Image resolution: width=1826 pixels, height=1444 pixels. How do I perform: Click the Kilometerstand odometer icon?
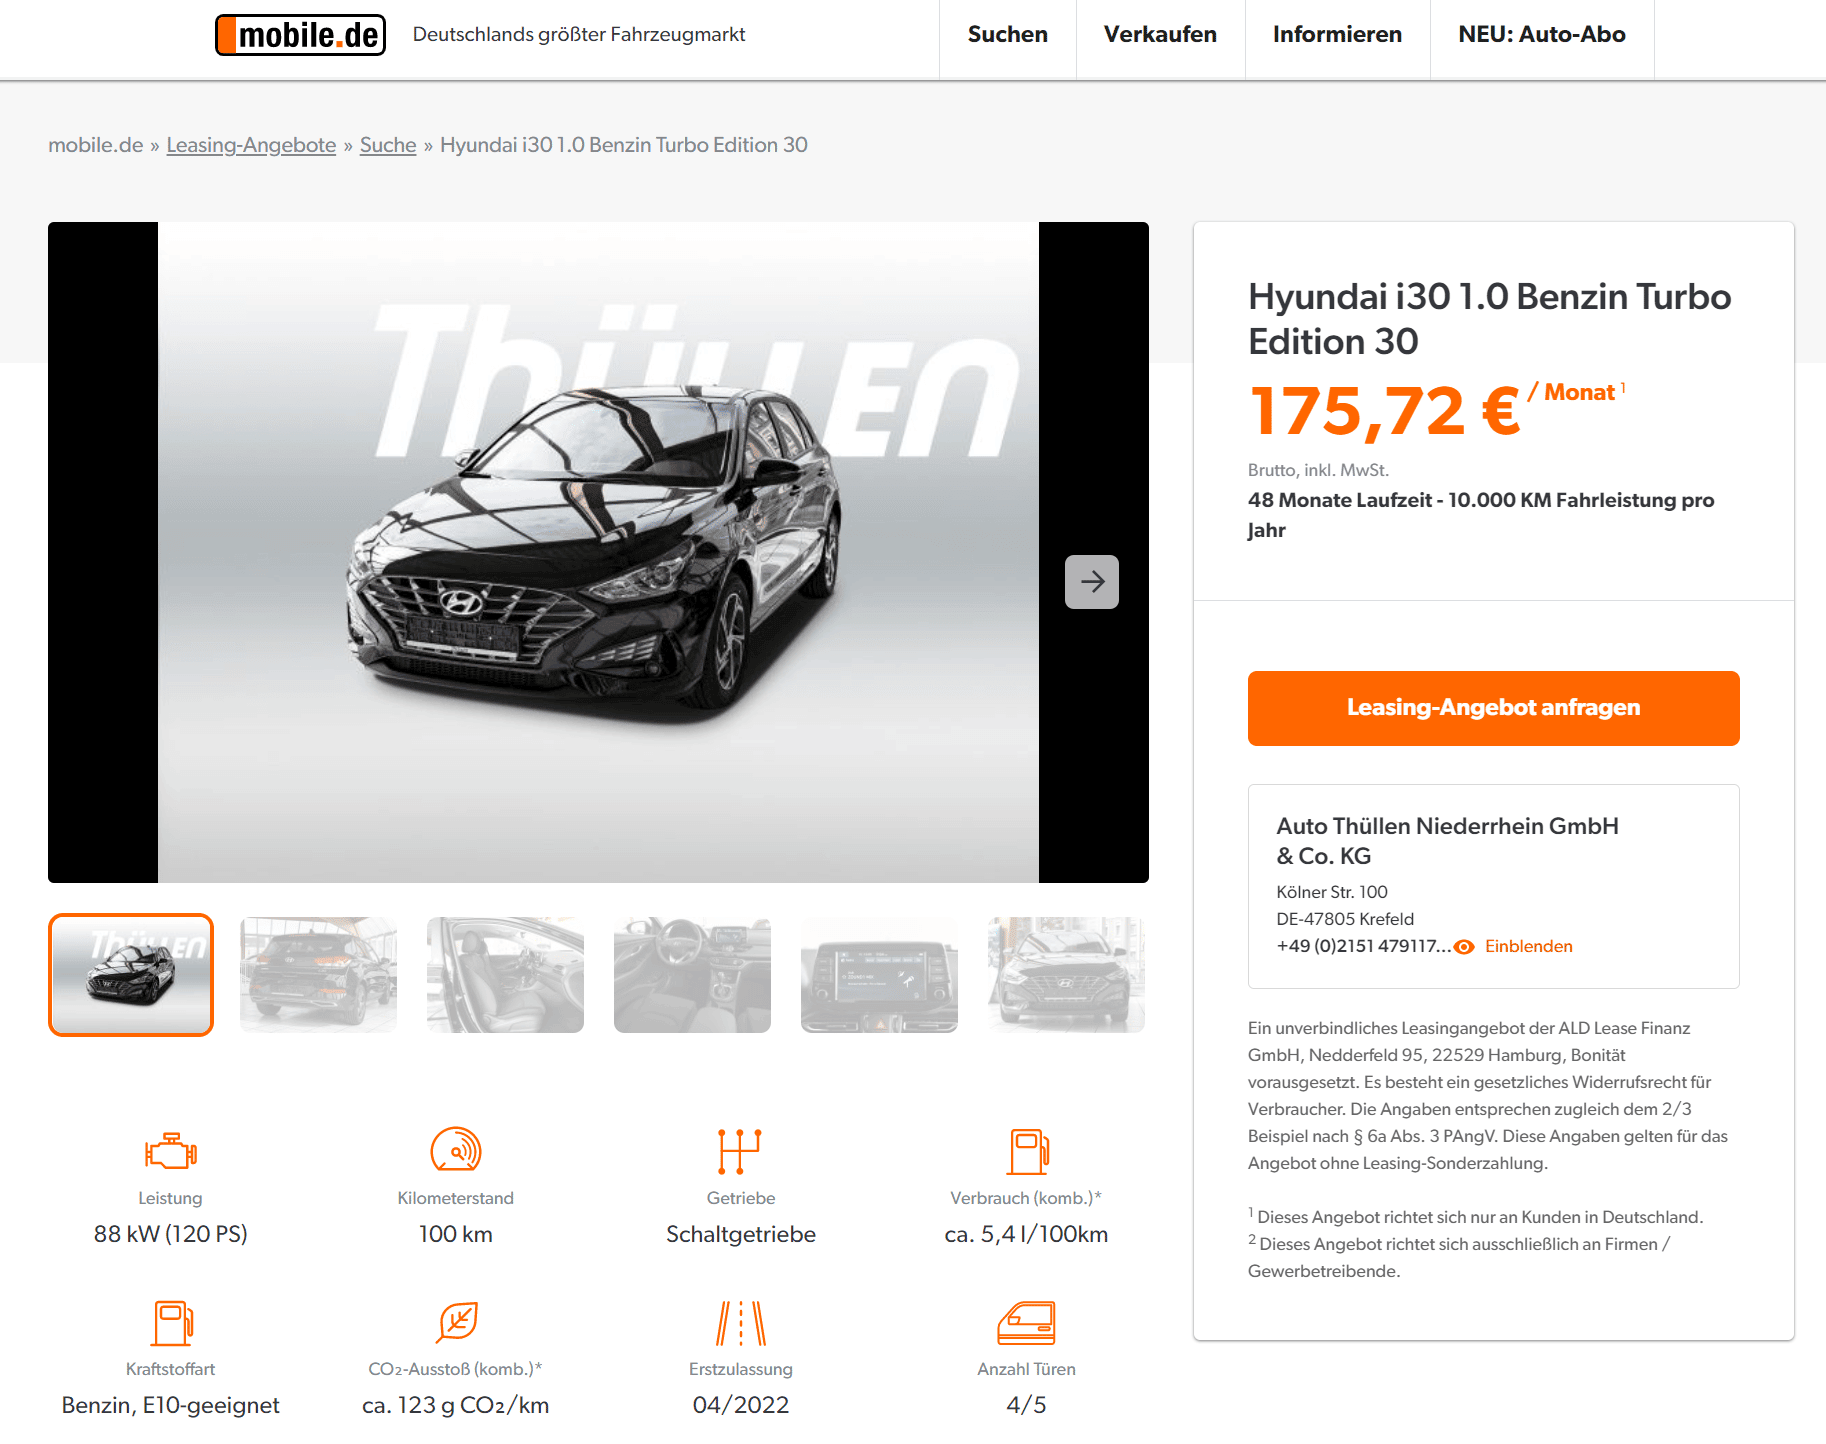click(456, 1150)
